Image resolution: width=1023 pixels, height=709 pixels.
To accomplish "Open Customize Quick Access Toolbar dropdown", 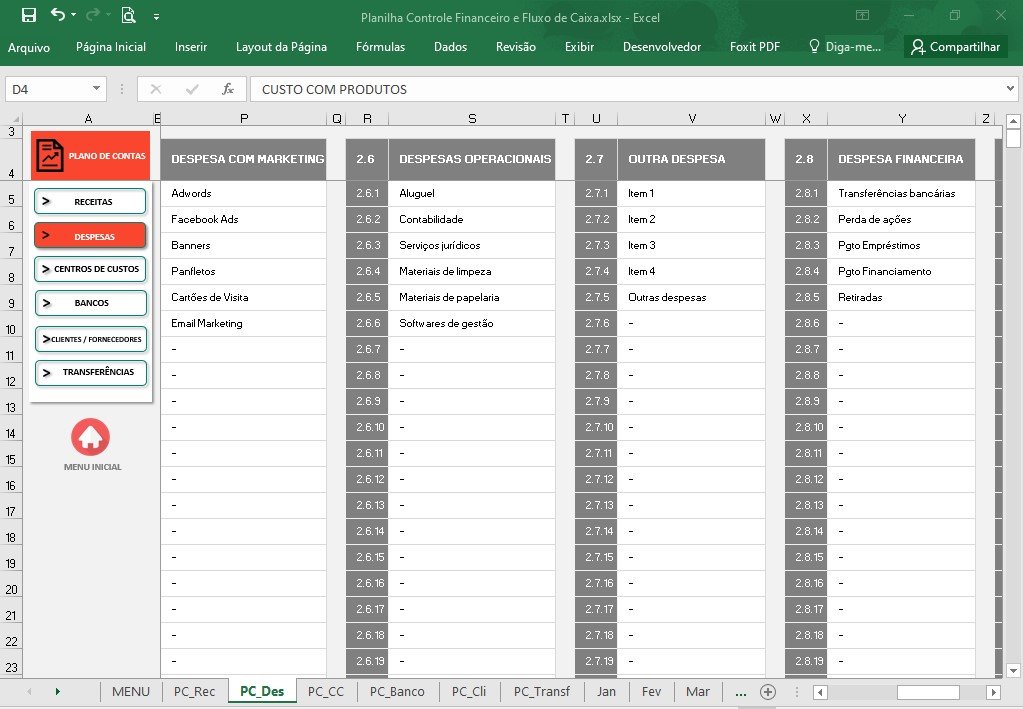I will (x=157, y=16).
